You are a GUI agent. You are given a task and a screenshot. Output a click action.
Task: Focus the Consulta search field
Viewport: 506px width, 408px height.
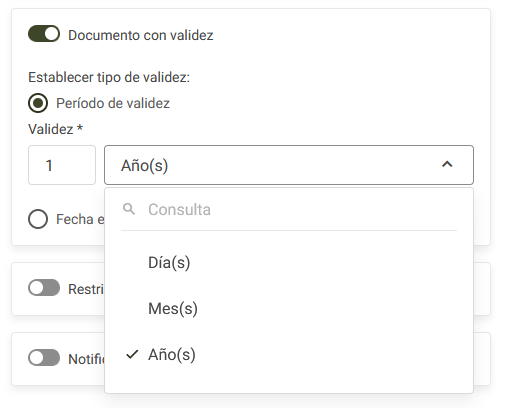pos(289,210)
